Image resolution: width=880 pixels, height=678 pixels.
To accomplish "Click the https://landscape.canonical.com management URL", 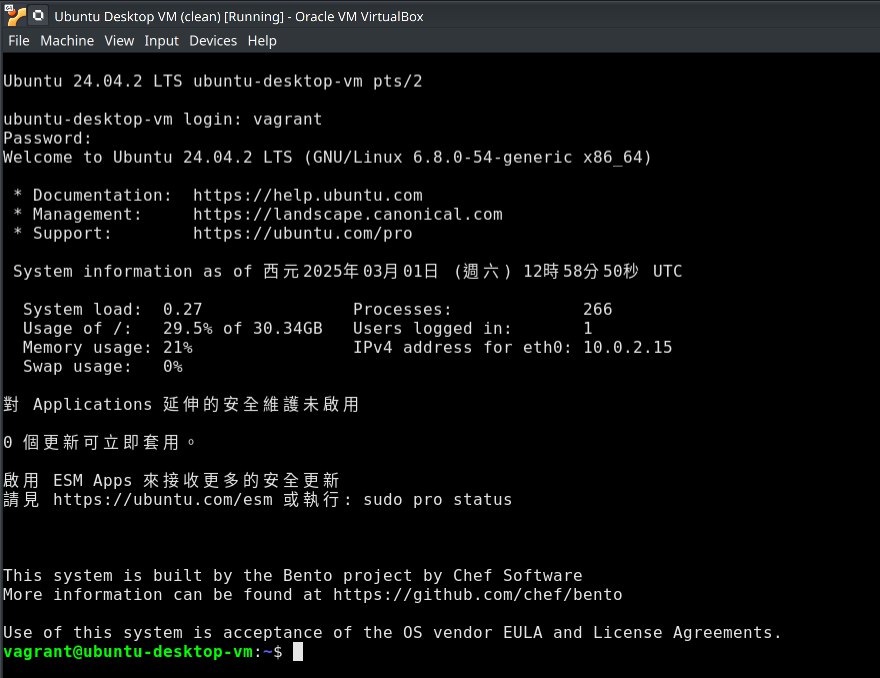I will pyautogui.click(x=347, y=214).
